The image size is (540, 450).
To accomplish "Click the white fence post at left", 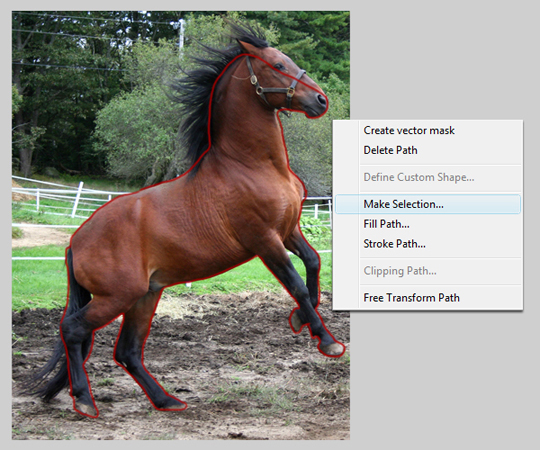I will (x=77, y=199).
